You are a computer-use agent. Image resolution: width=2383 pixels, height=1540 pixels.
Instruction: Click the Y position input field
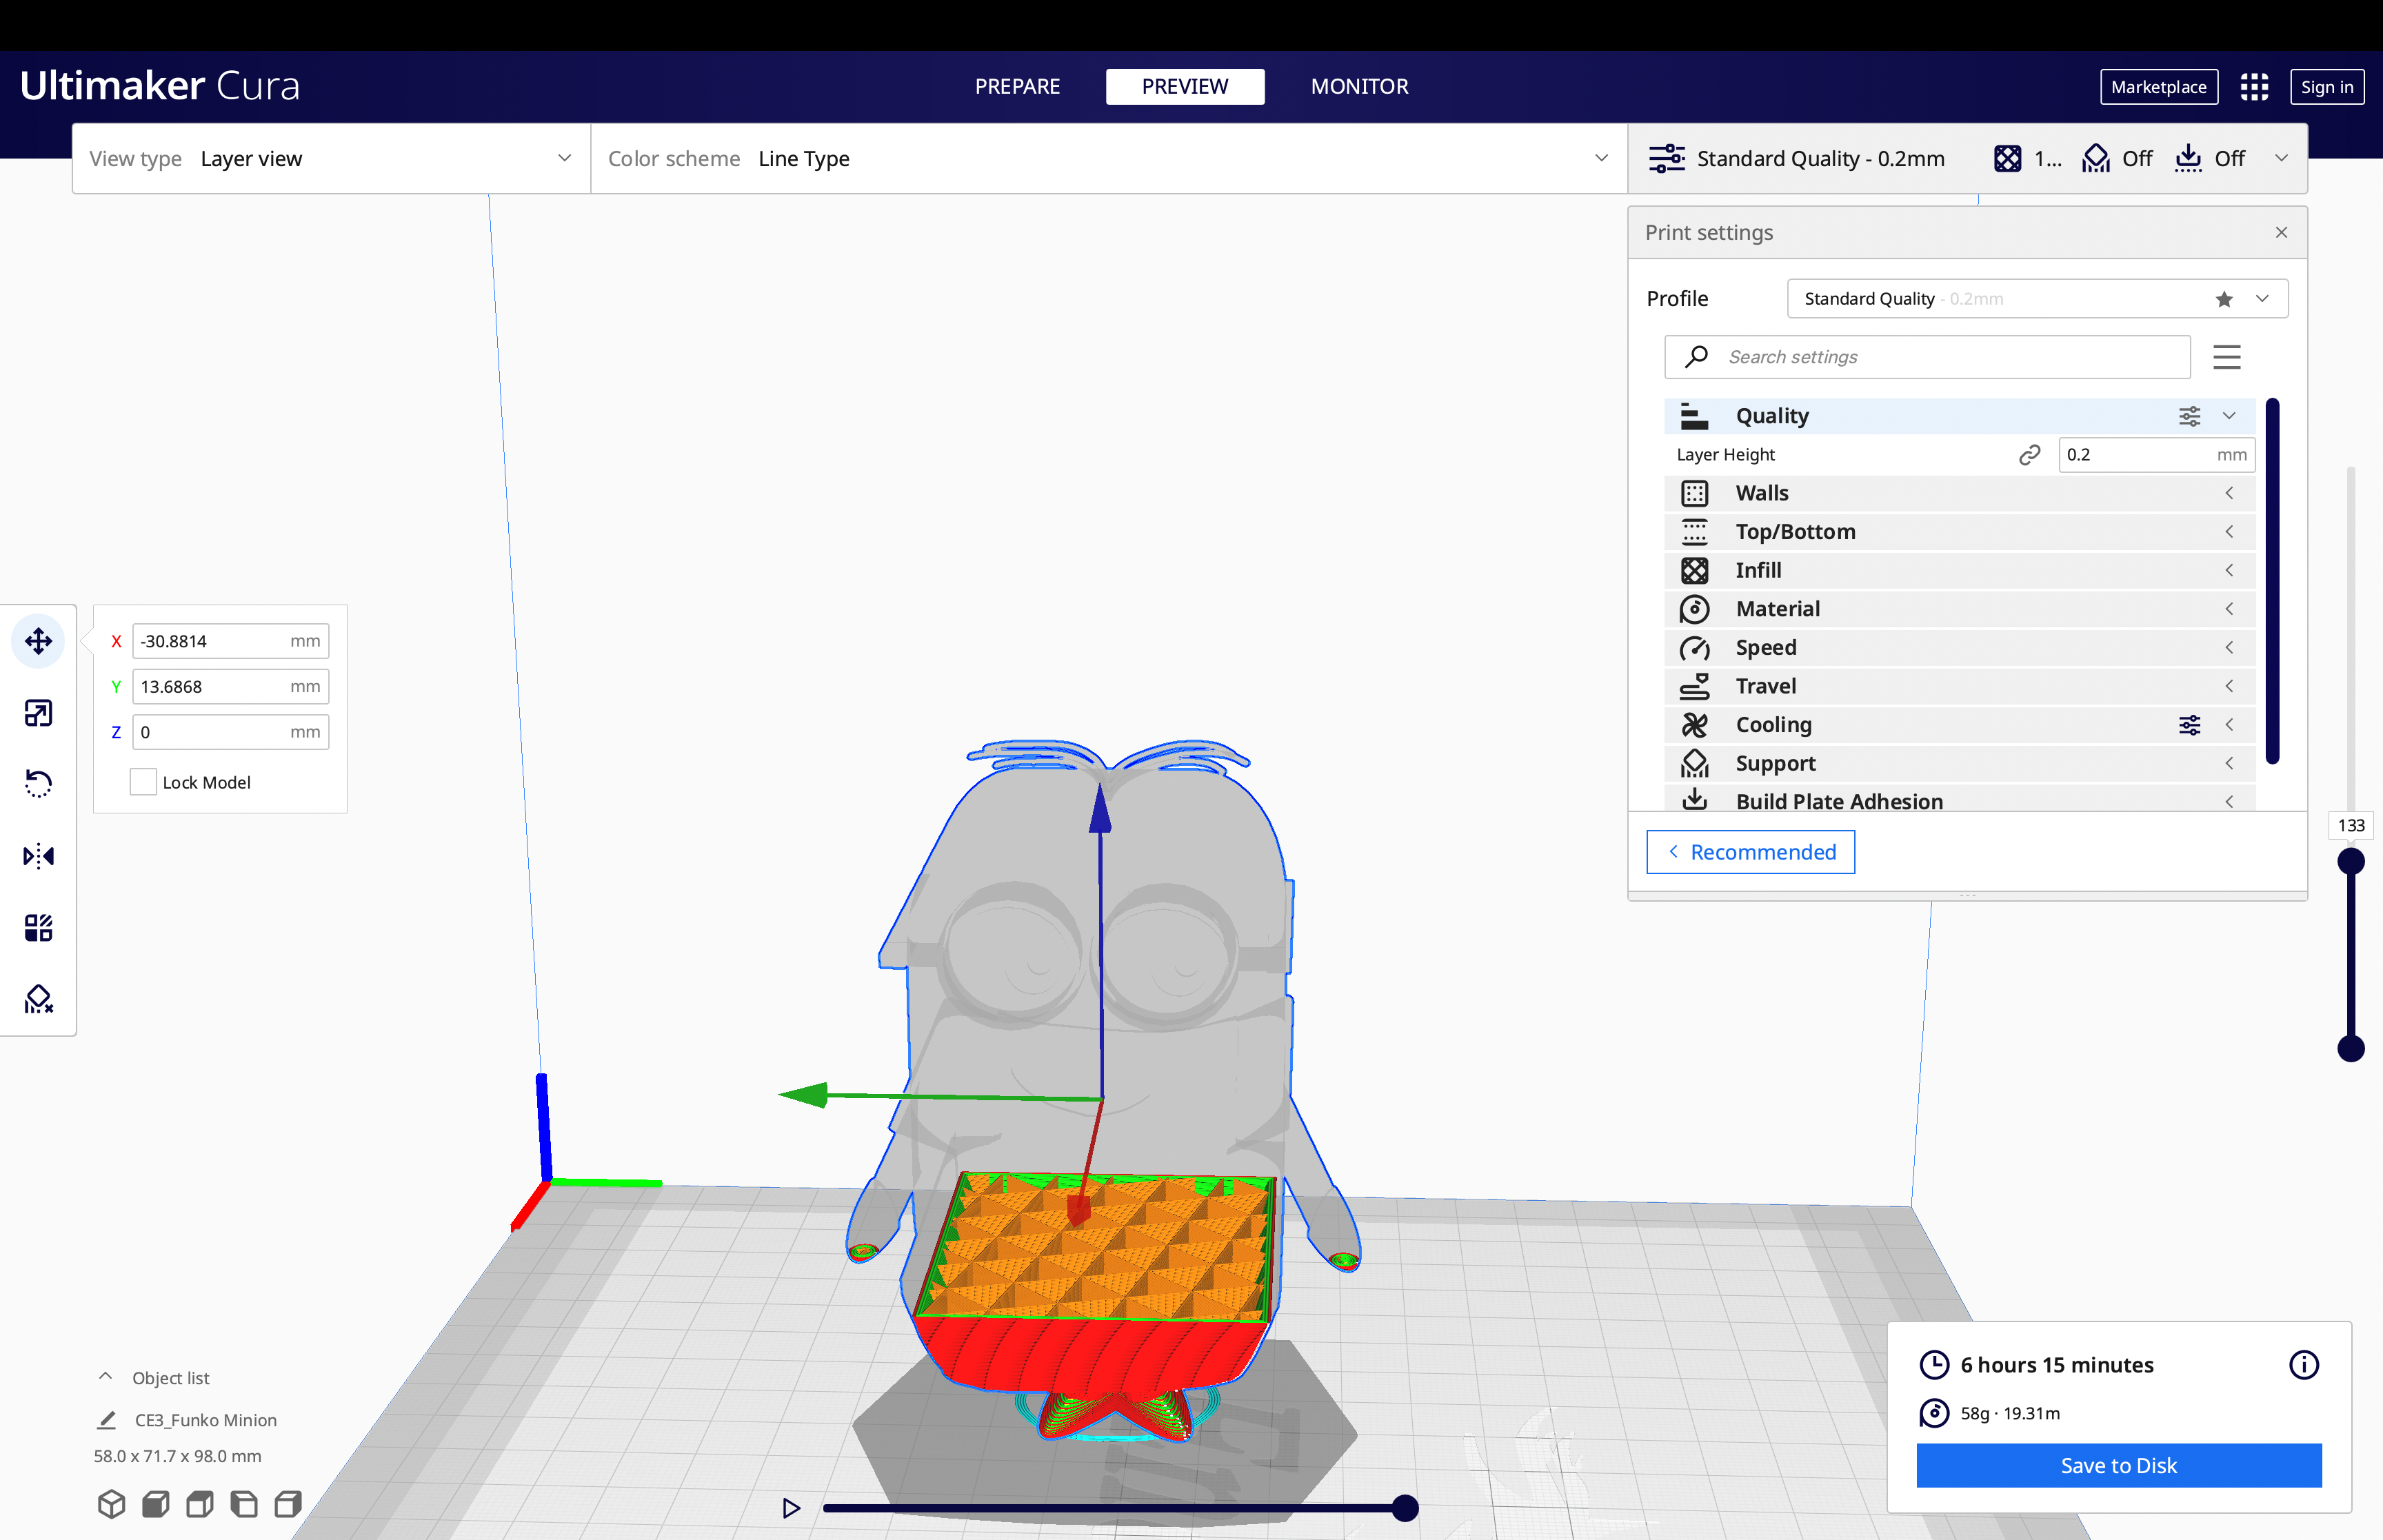231,687
